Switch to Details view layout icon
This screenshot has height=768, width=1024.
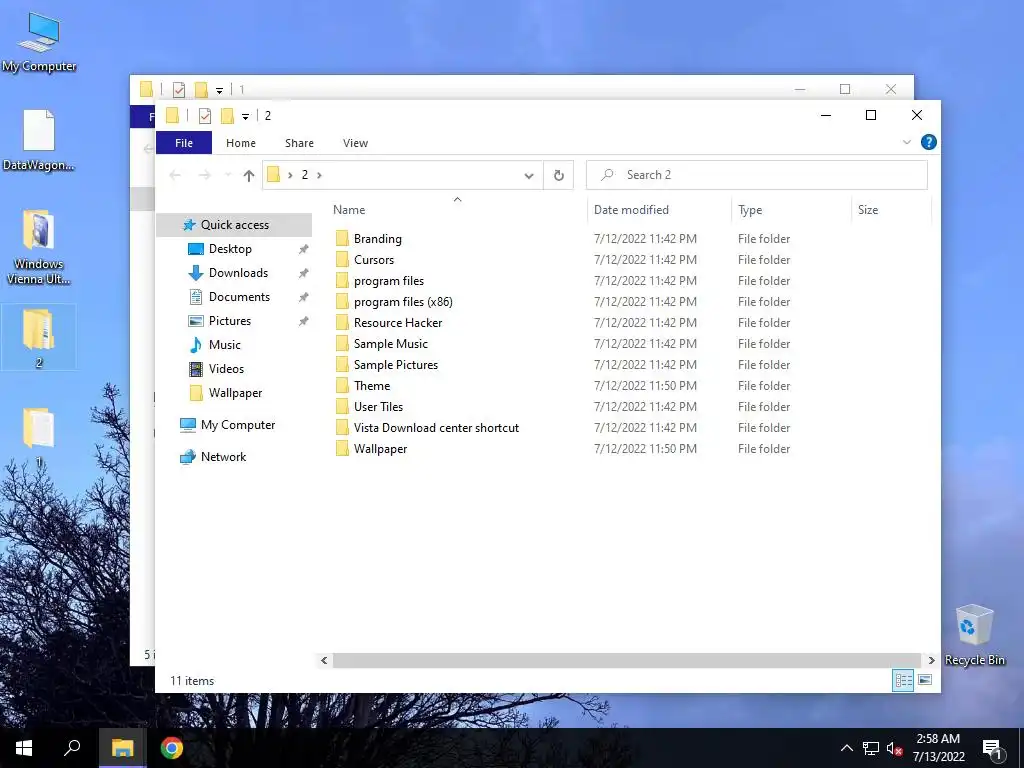tap(903, 680)
